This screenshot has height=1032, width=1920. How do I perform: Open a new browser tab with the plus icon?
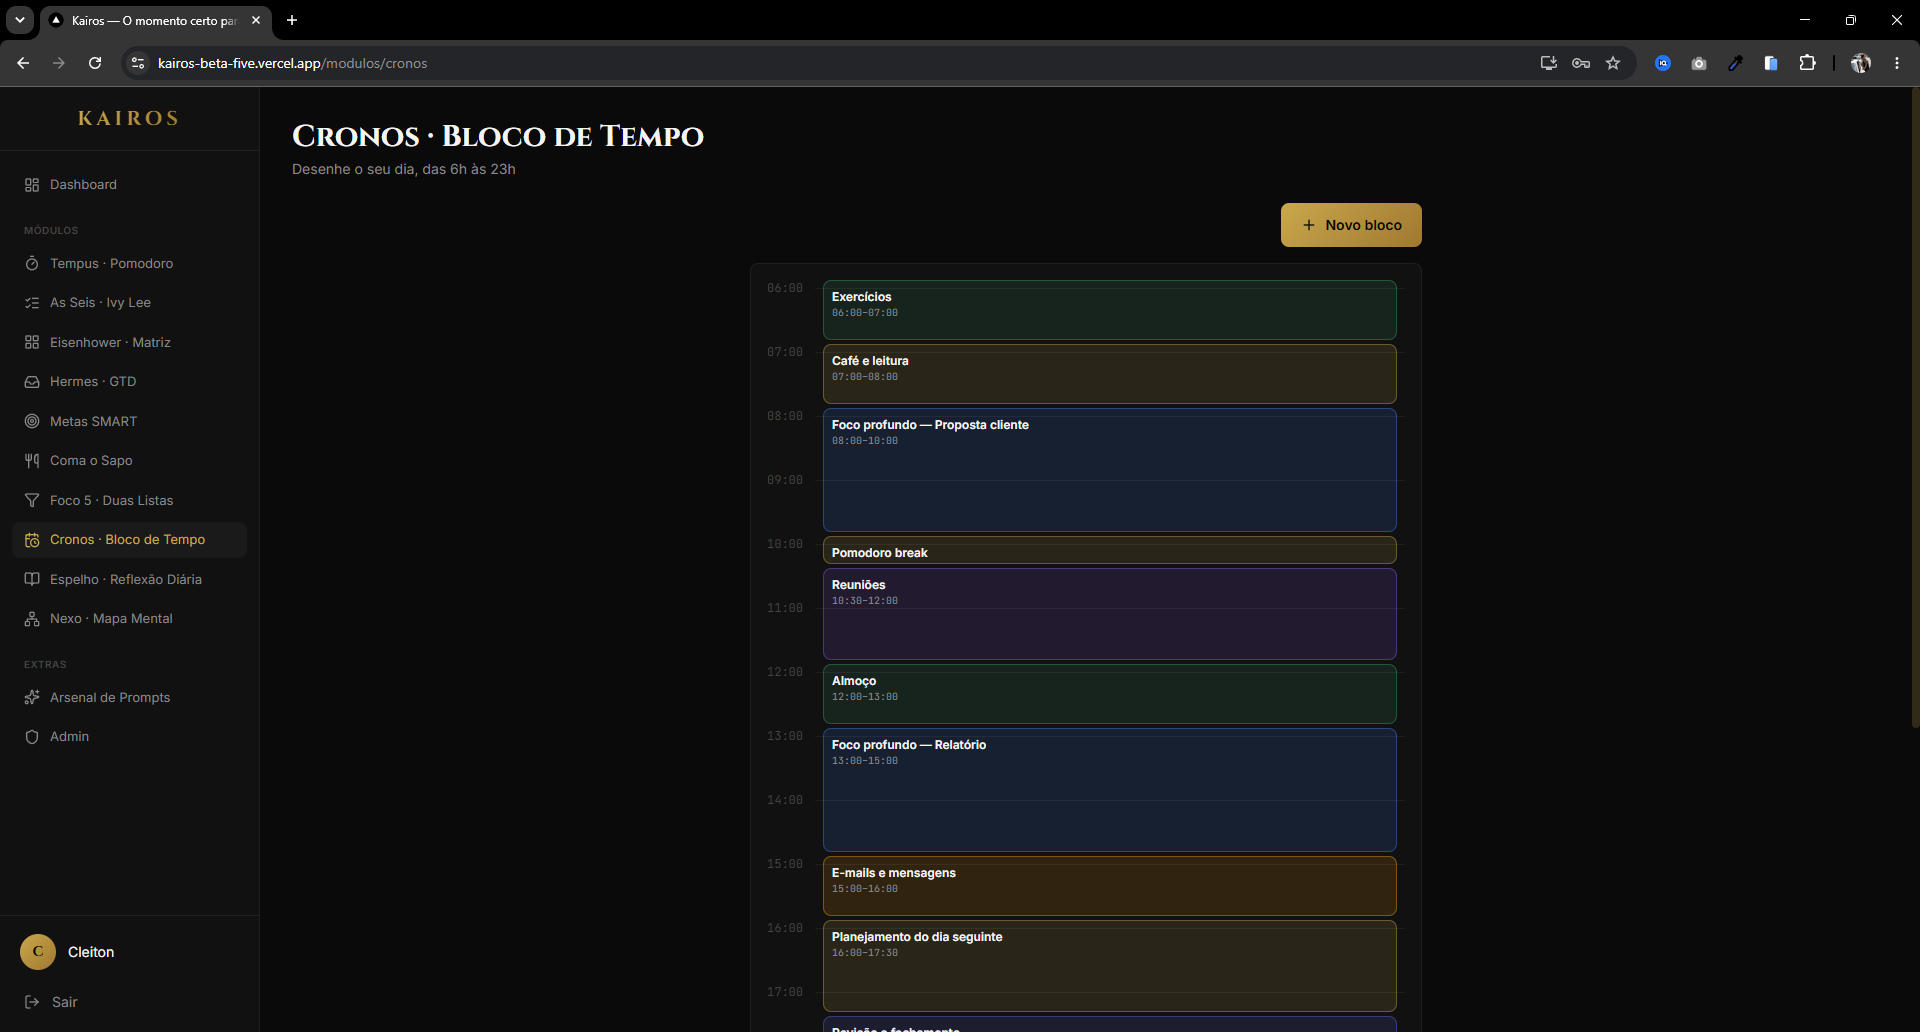coord(292,20)
